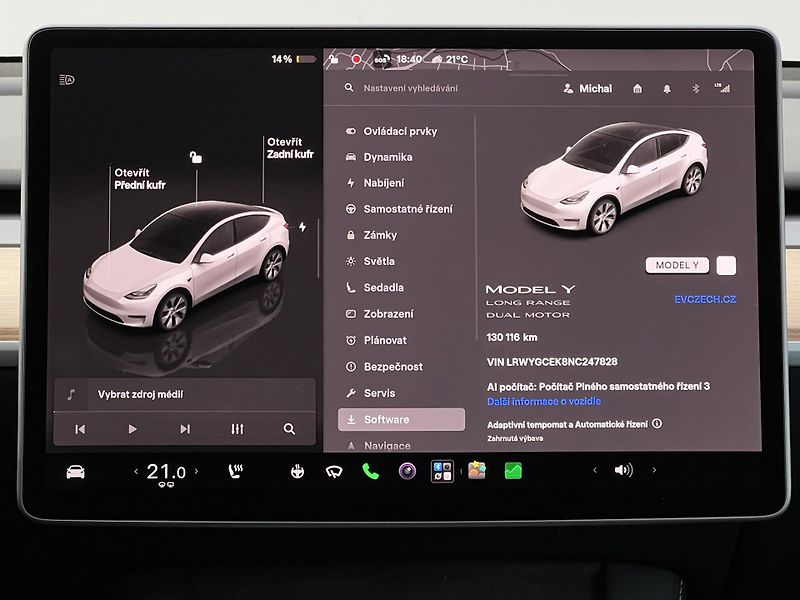Play media
The image size is (800, 600).
coord(132,429)
